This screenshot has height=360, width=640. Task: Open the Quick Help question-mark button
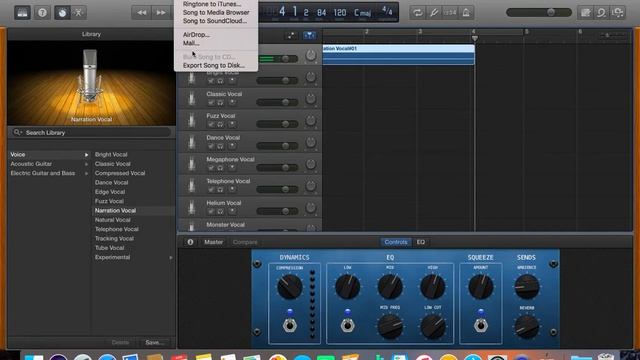point(42,13)
